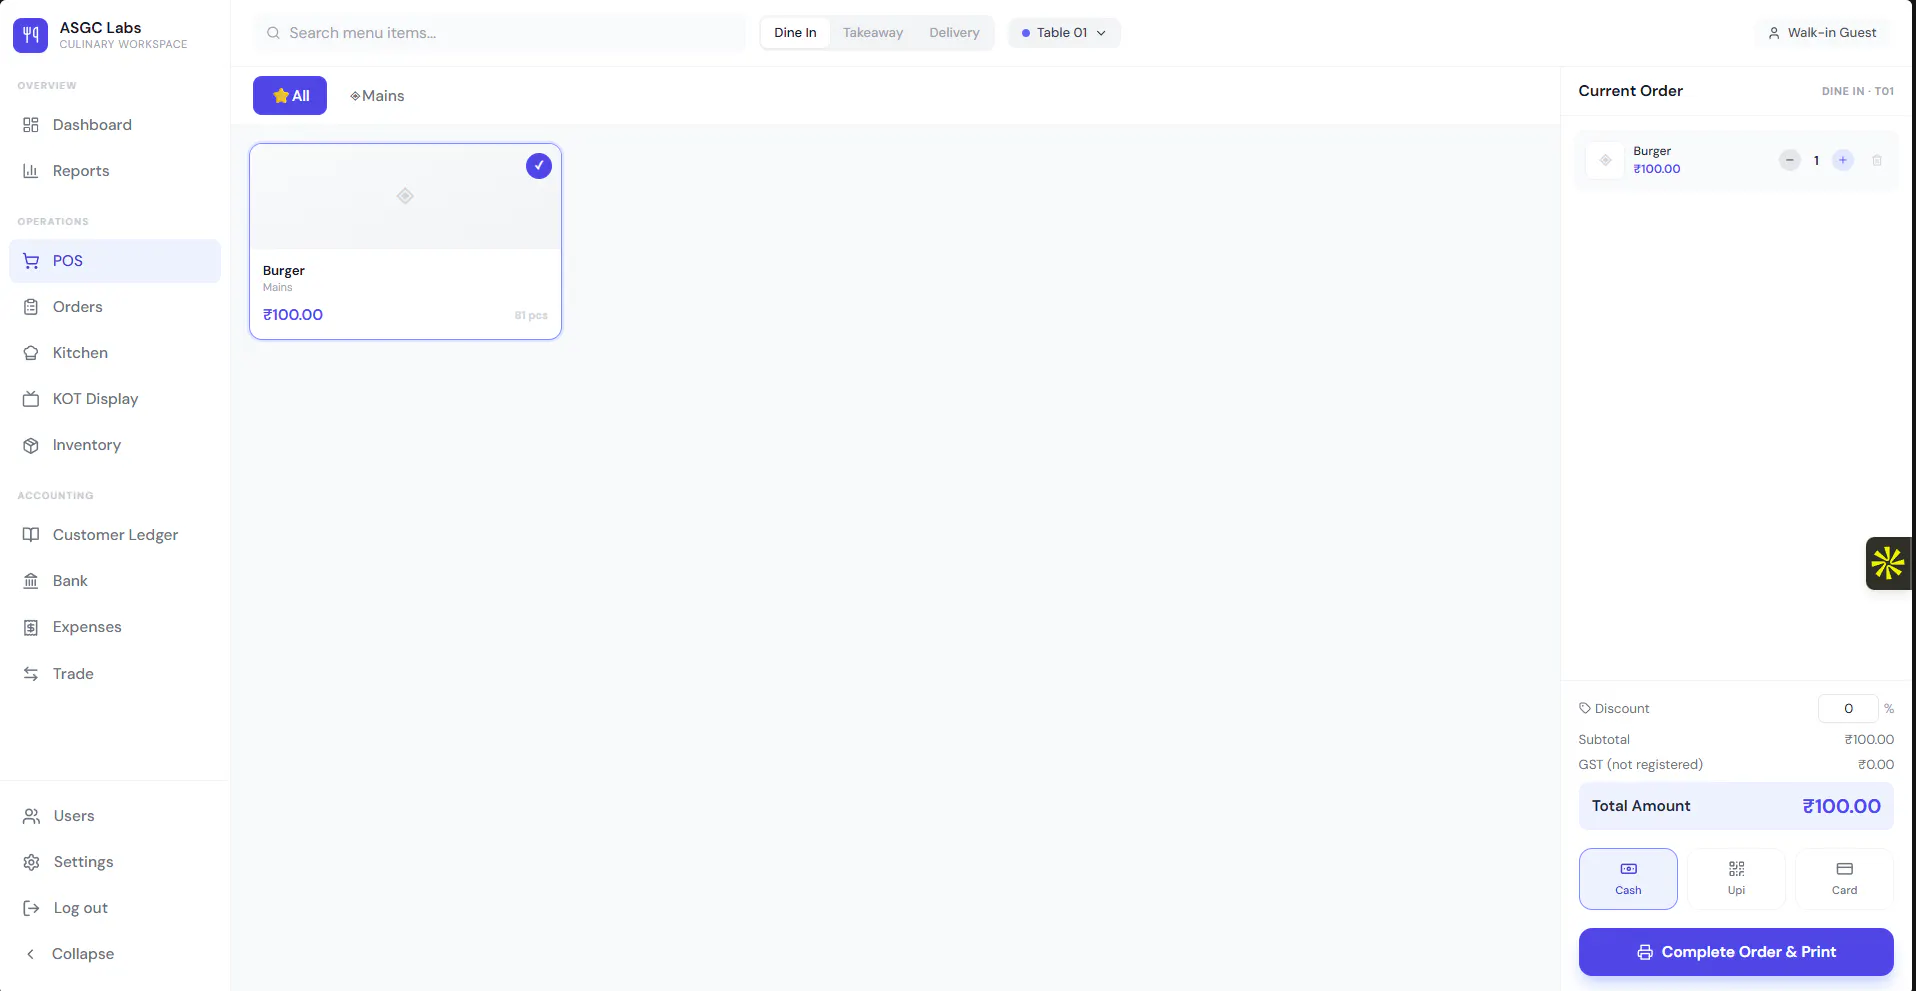Open Users management
Viewport: 1916px width, 991px height.
click(x=115, y=816)
